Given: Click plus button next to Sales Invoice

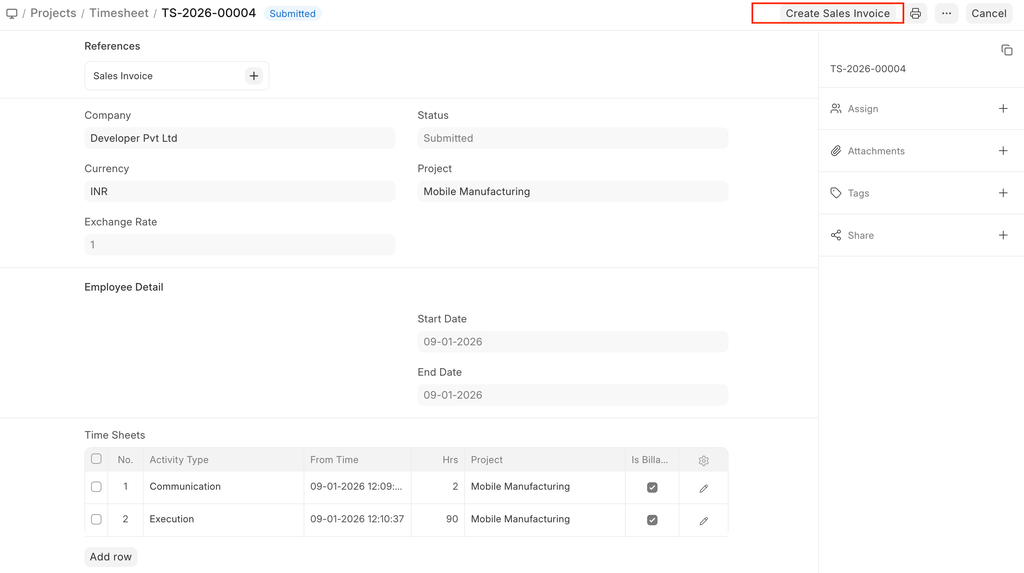Looking at the screenshot, I should pos(254,76).
